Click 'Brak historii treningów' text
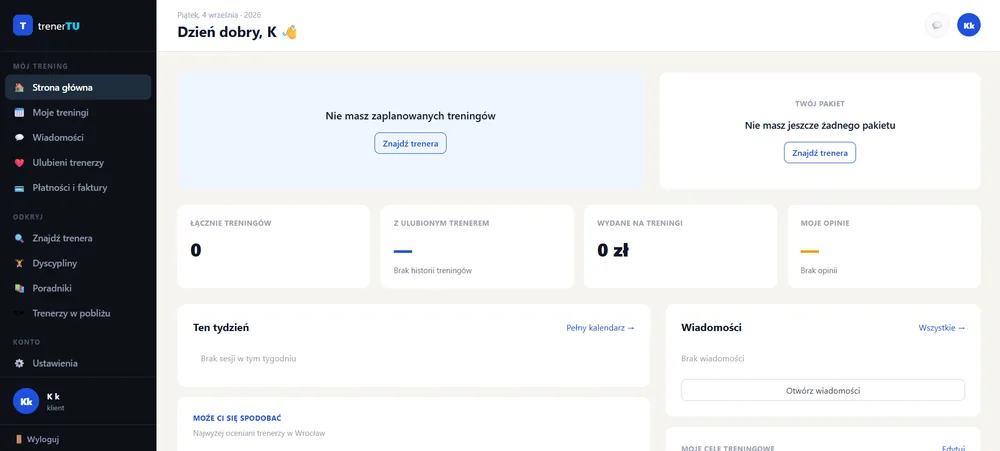This screenshot has width=1000, height=451. (x=432, y=270)
